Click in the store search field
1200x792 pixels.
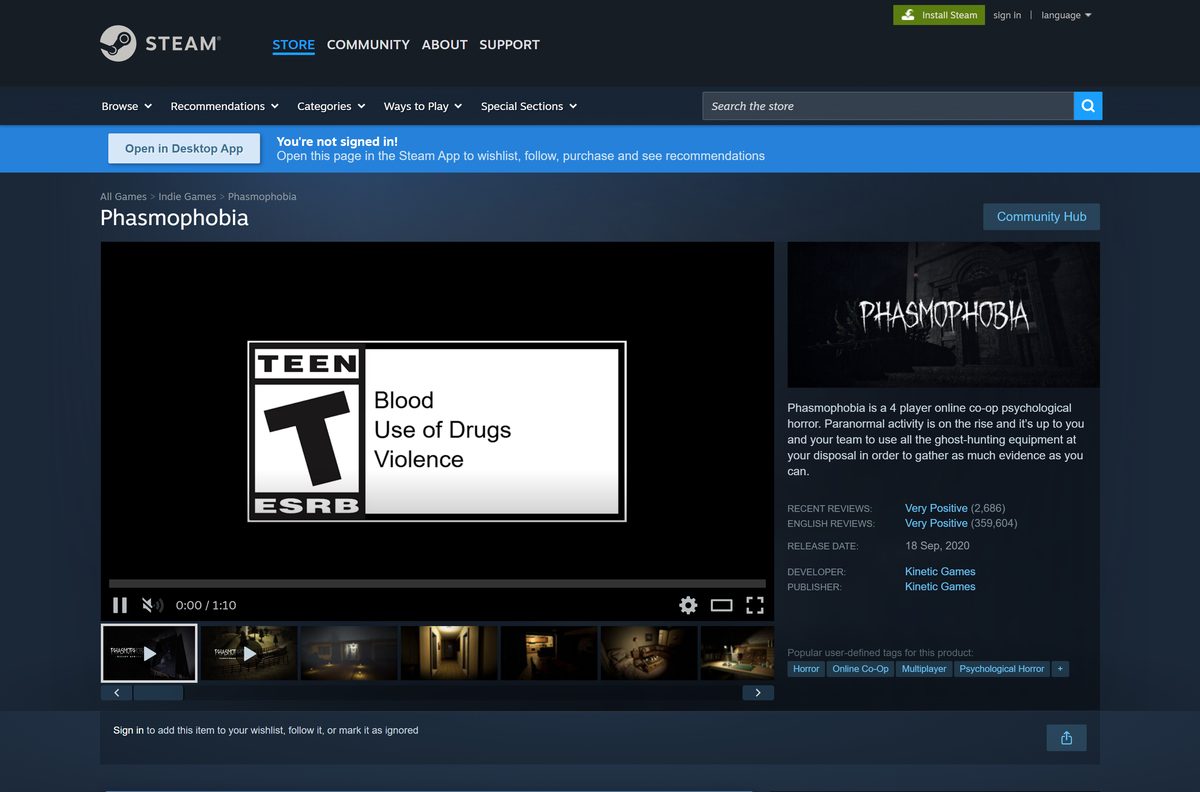coord(888,106)
